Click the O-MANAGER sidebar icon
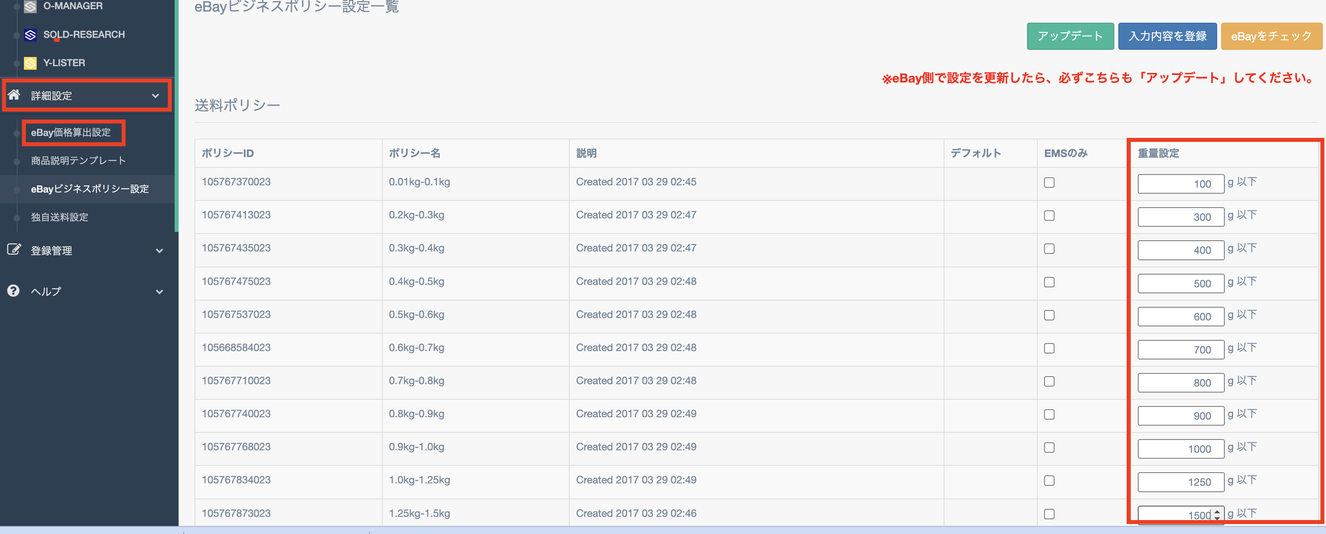 pos(30,7)
